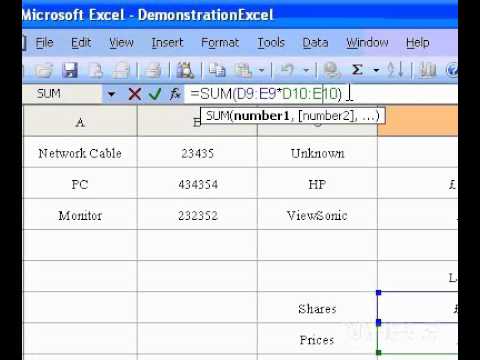Select the cell containing 23435

(197, 153)
